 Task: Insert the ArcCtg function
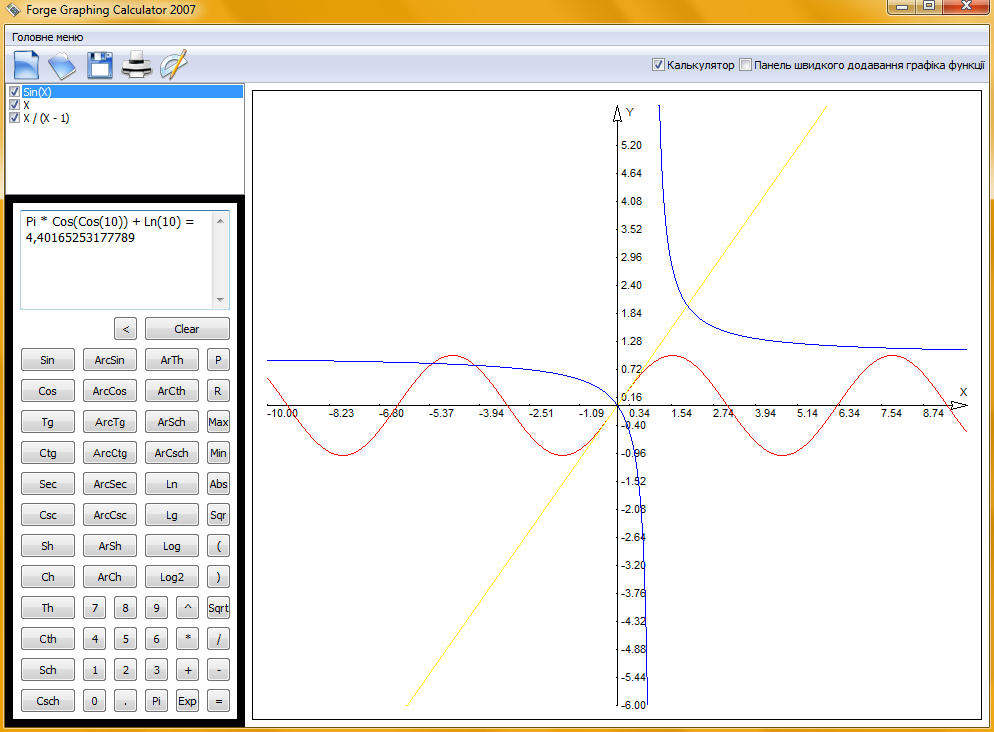pyautogui.click(x=110, y=453)
